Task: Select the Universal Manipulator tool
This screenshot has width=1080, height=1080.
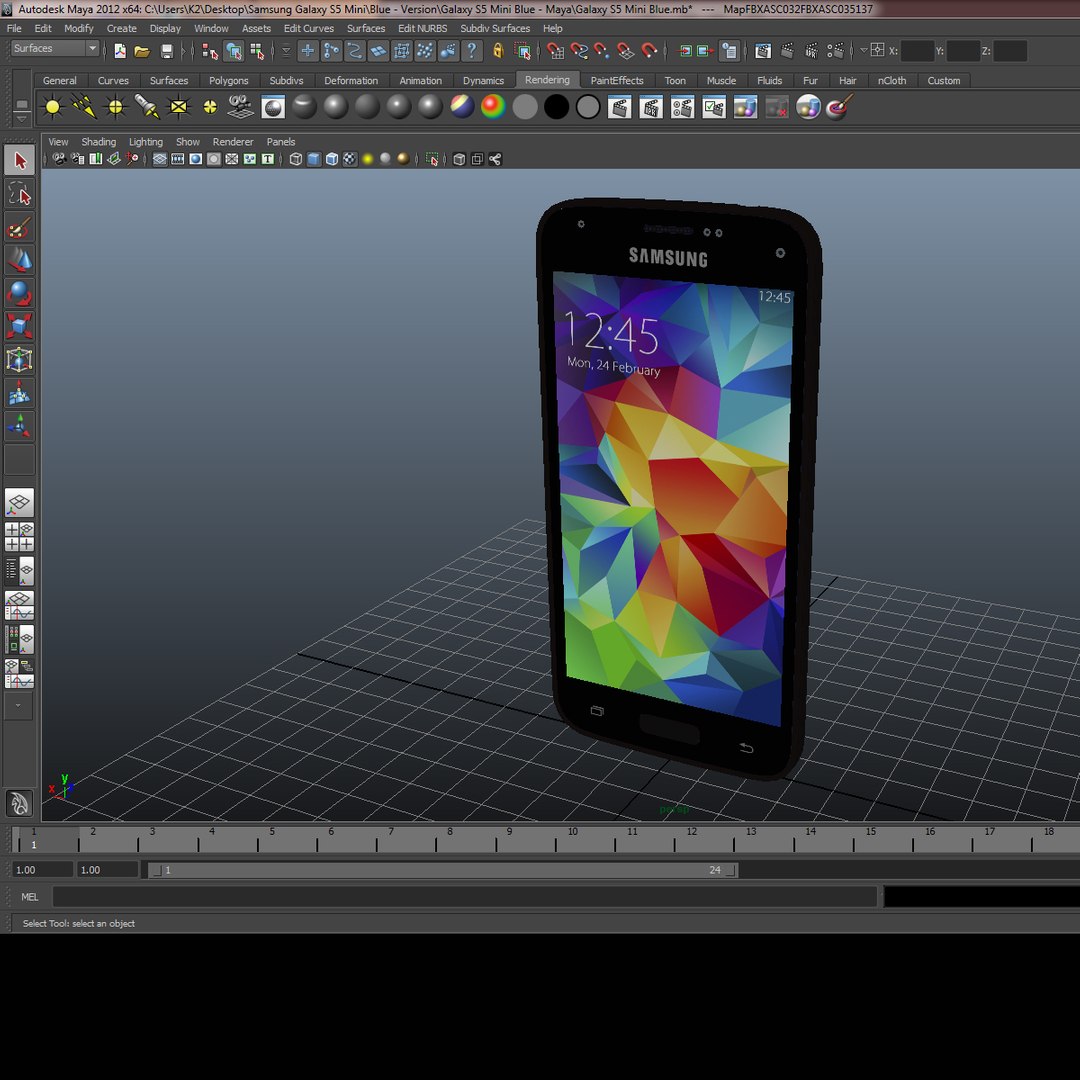Action: tap(19, 360)
